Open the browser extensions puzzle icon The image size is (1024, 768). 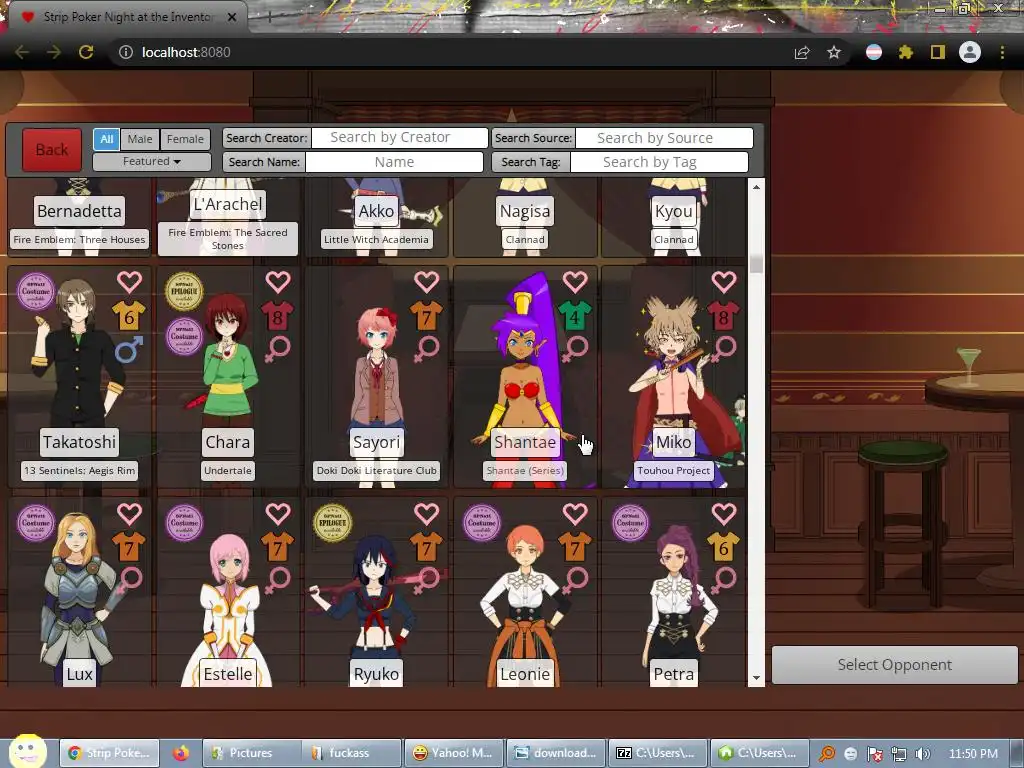(x=906, y=52)
